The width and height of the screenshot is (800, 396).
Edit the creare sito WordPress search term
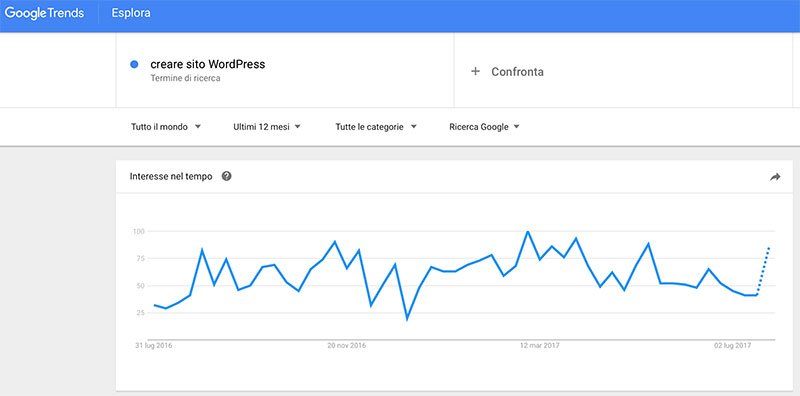pyautogui.click(x=208, y=65)
